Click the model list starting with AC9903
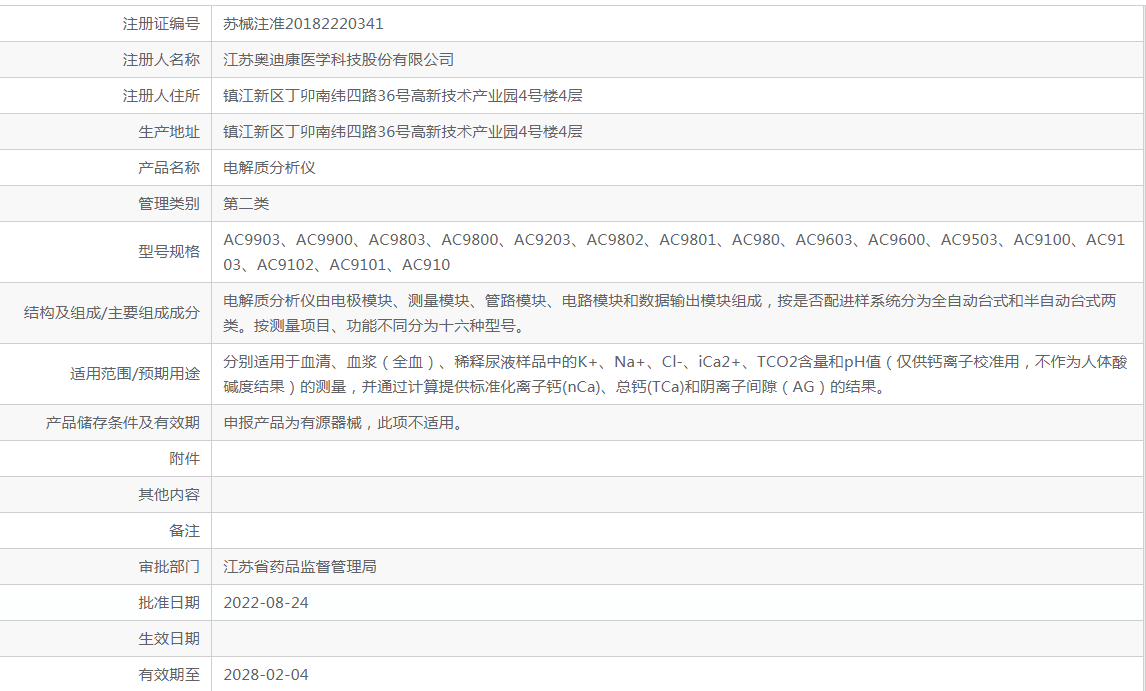The height and width of the screenshot is (691, 1146). click(x=674, y=252)
